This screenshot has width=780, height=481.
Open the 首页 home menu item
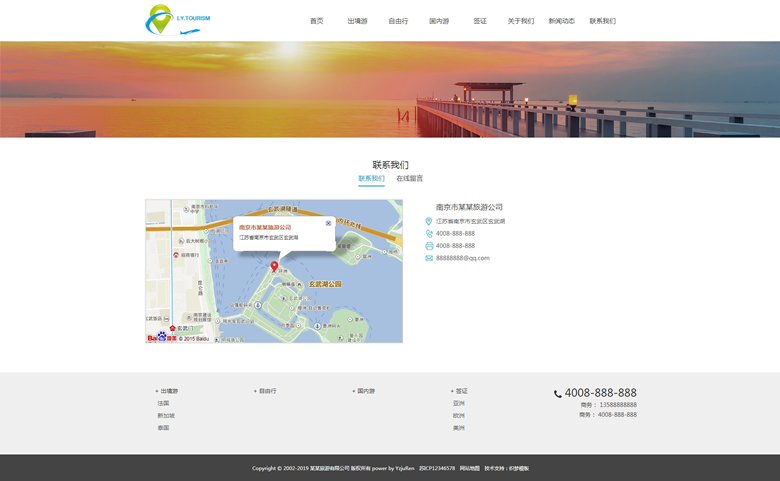(316, 21)
